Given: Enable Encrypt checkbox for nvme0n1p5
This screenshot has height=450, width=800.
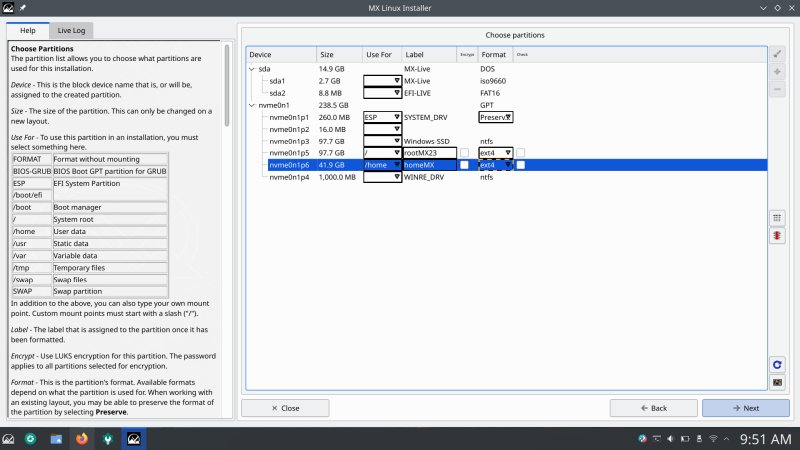Looking at the screenshot, I should point(464,153).
